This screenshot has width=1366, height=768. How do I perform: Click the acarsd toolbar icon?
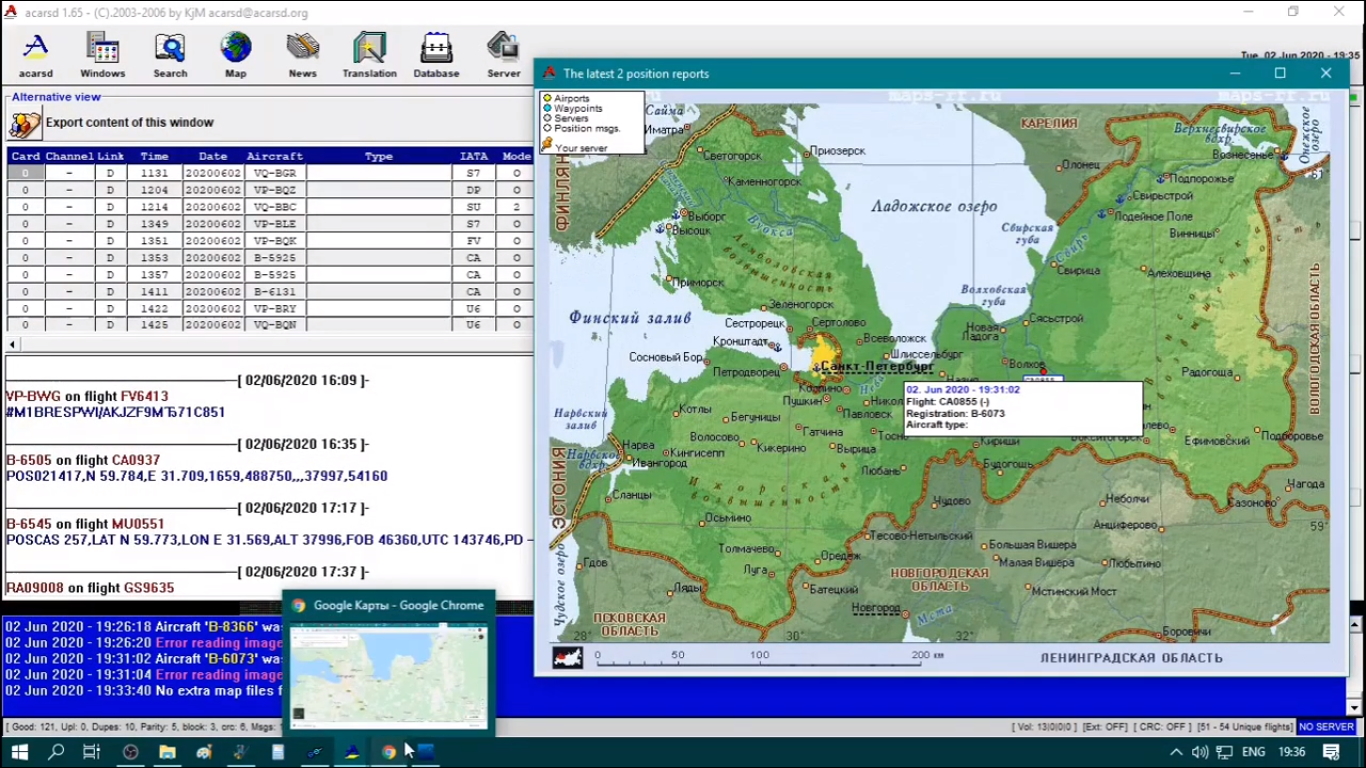pyautogui.click(x=36, y=55)
